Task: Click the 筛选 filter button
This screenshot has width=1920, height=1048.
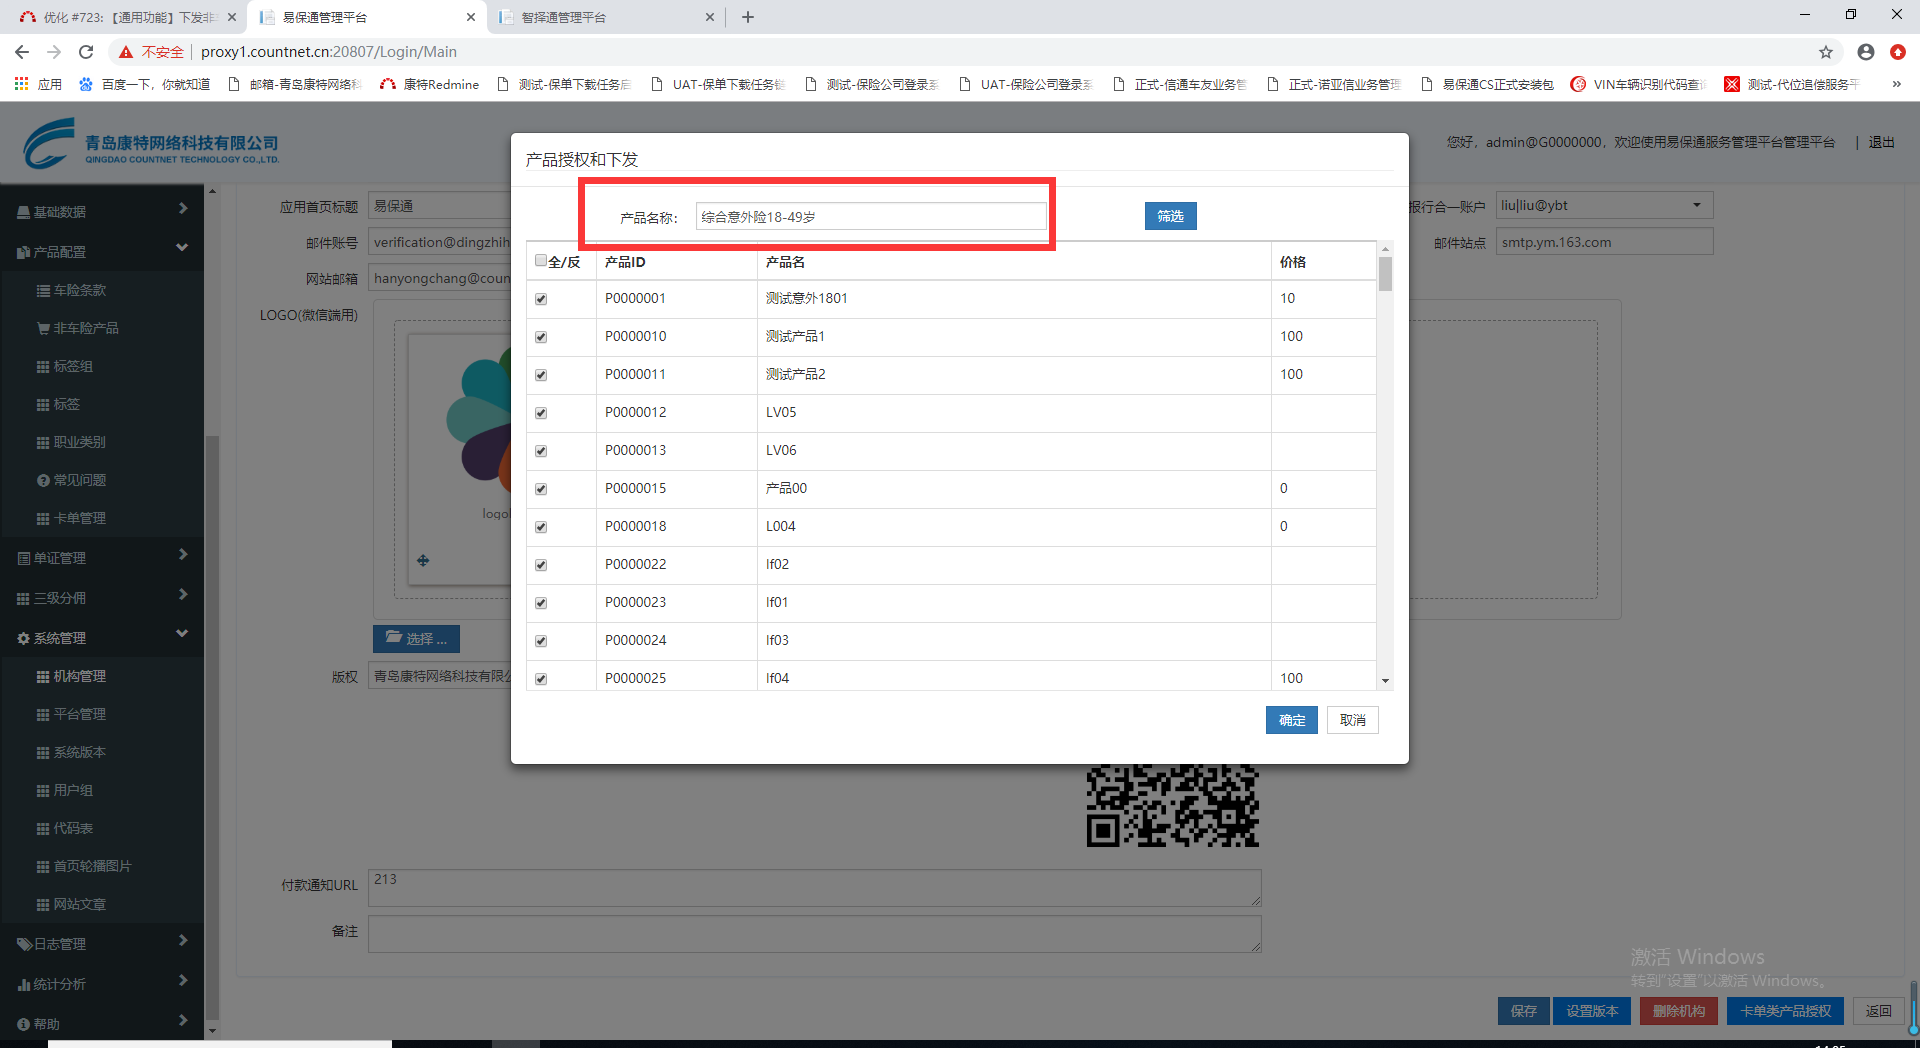Action: pyautogui.click(x=1170, y=216)
